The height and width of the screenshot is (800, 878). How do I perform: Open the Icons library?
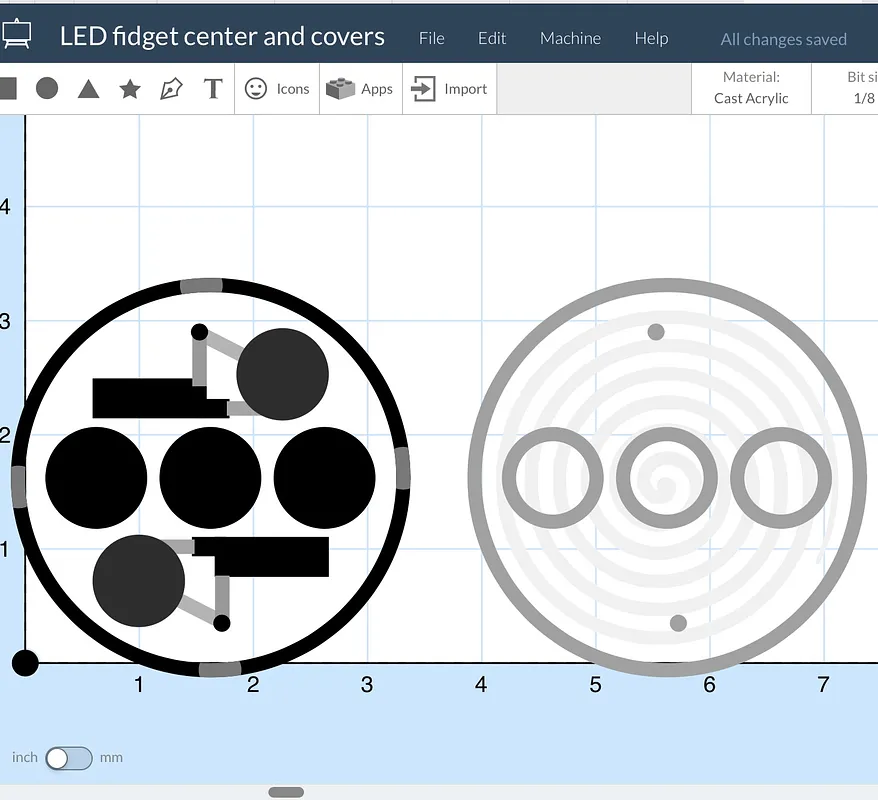(277, 89)
